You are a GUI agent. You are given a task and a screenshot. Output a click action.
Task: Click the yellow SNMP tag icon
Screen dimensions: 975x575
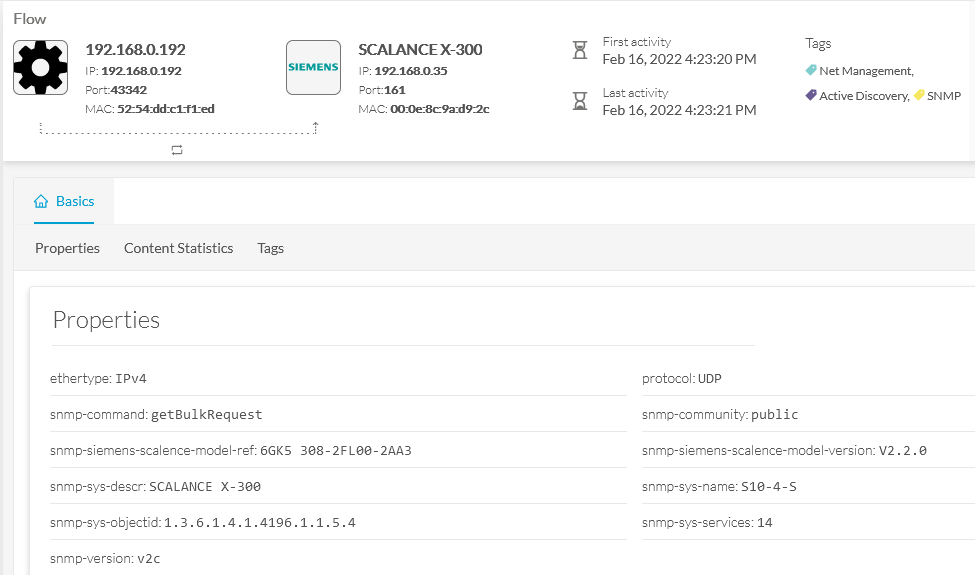[x=919, y=95]
